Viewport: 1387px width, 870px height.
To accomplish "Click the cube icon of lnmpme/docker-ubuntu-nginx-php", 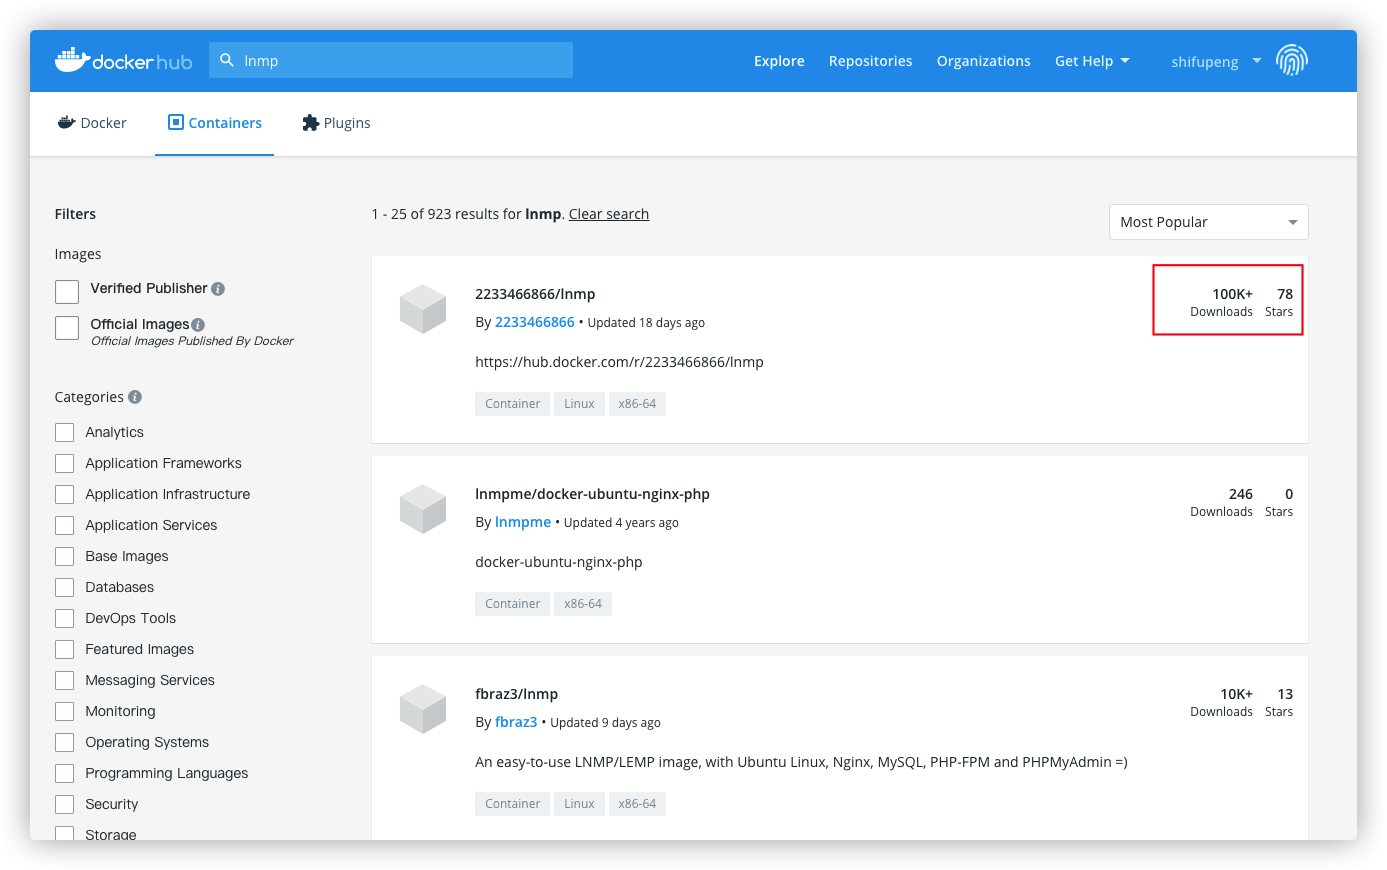I will point(423,509).
